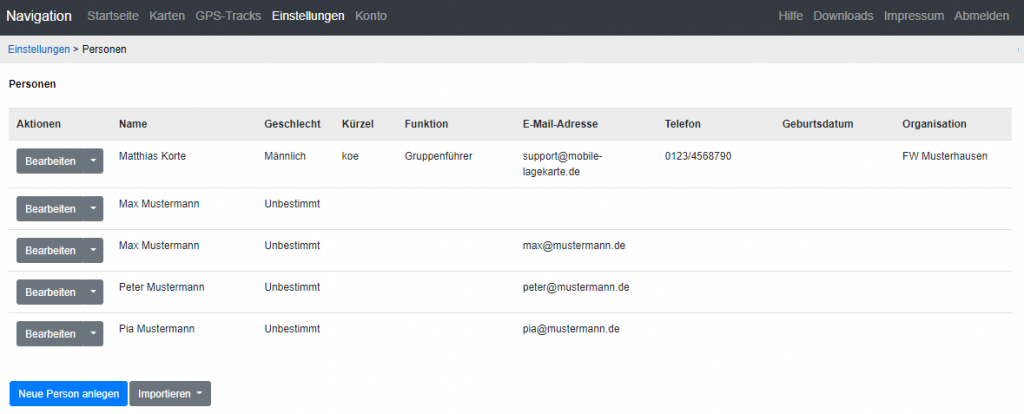
Task: Click the Name column header
Action: click(x=133, y=124)
